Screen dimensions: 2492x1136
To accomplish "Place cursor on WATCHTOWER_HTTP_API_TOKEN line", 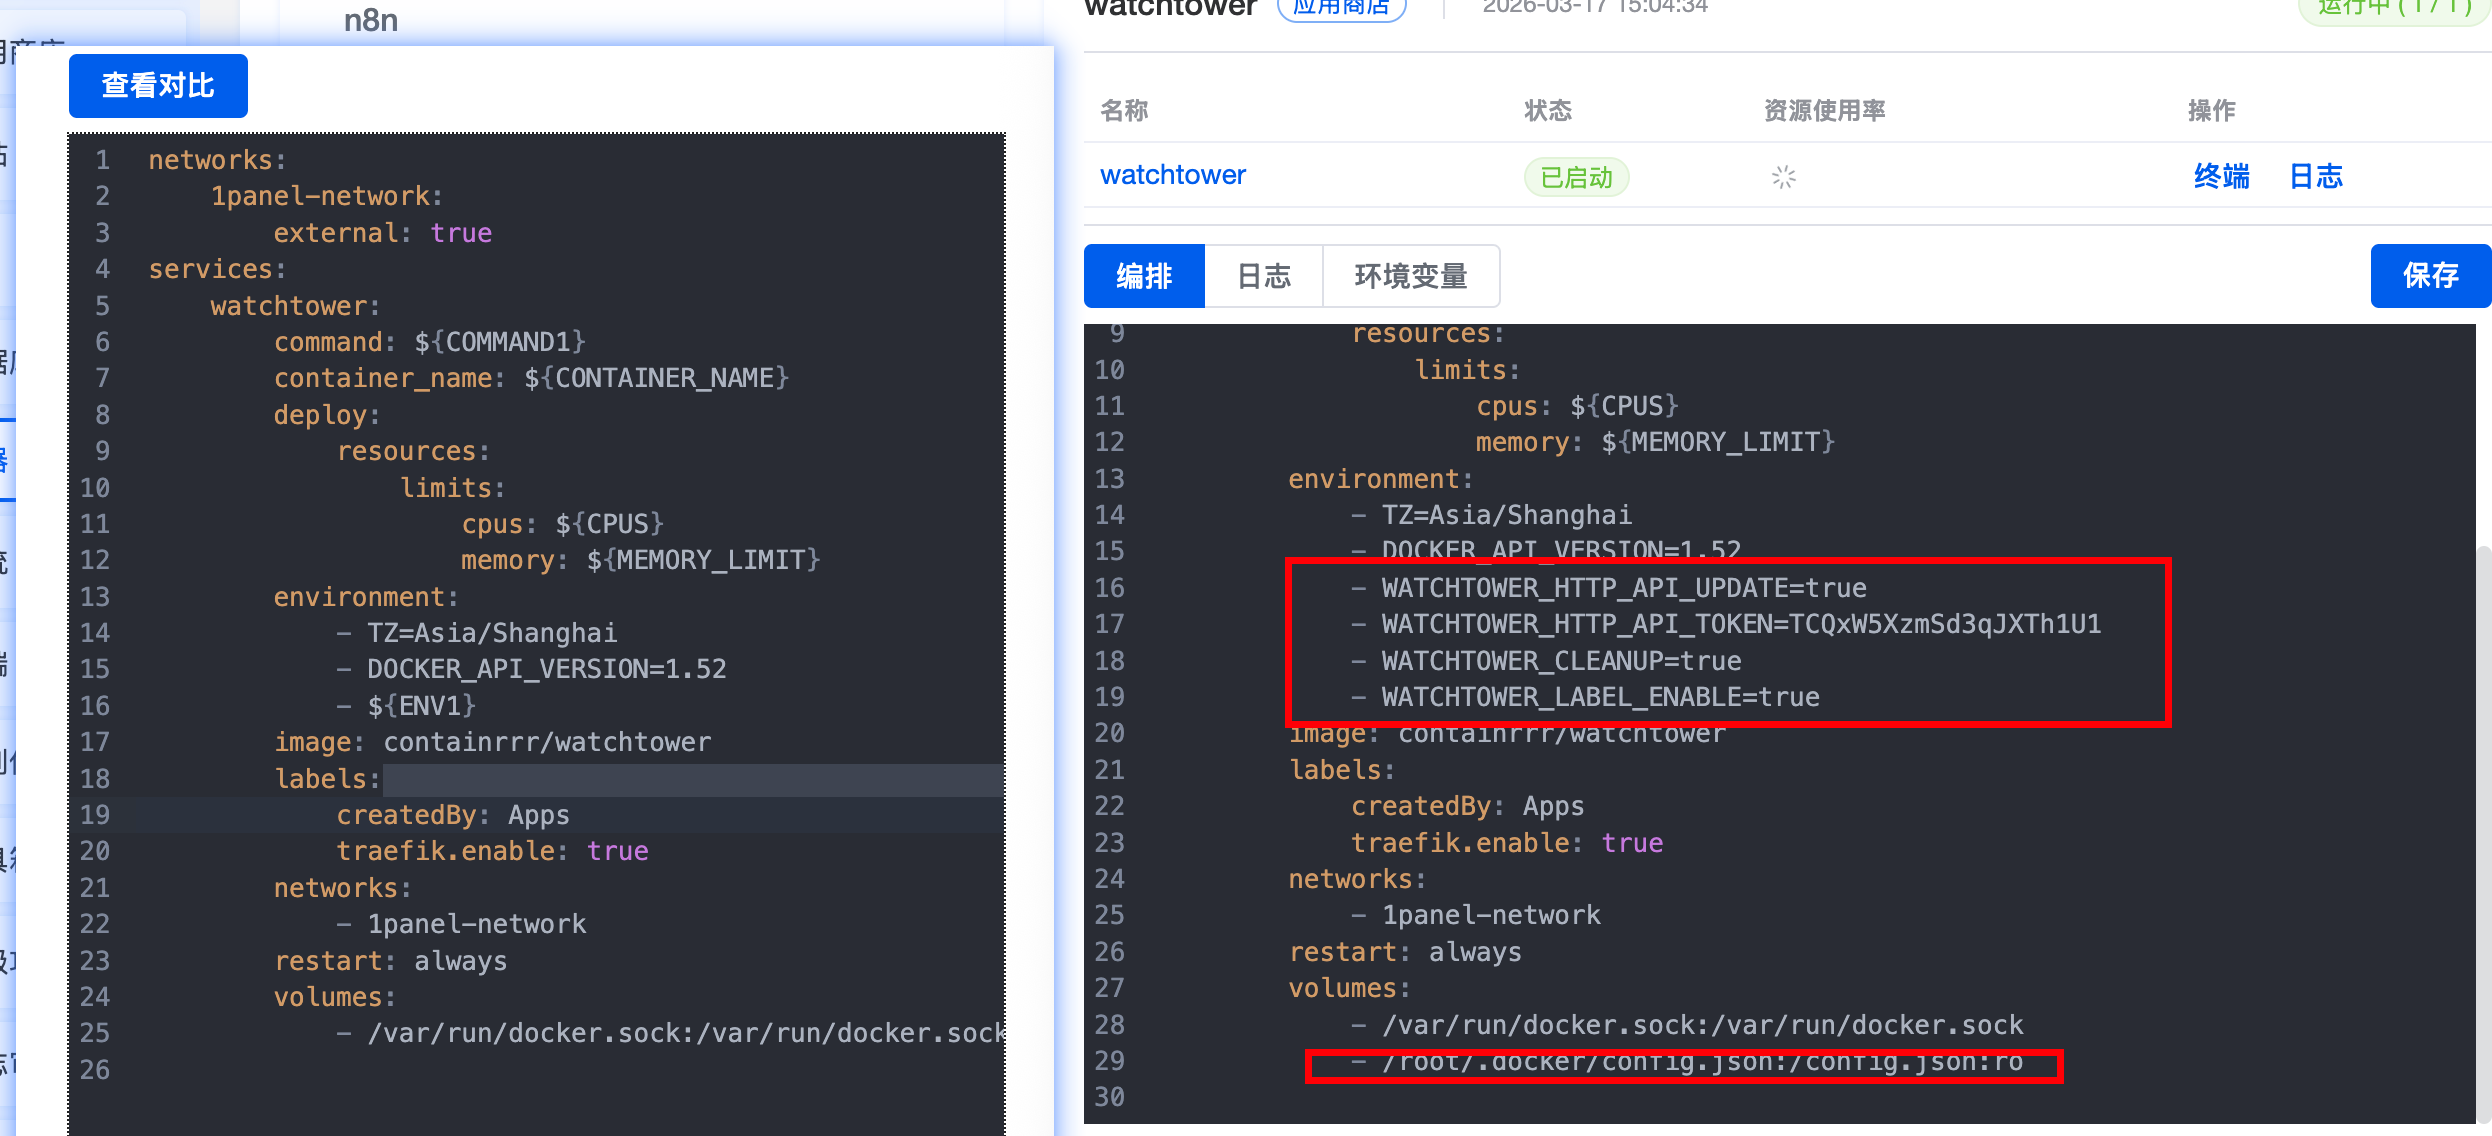I will click(1740, 624).
